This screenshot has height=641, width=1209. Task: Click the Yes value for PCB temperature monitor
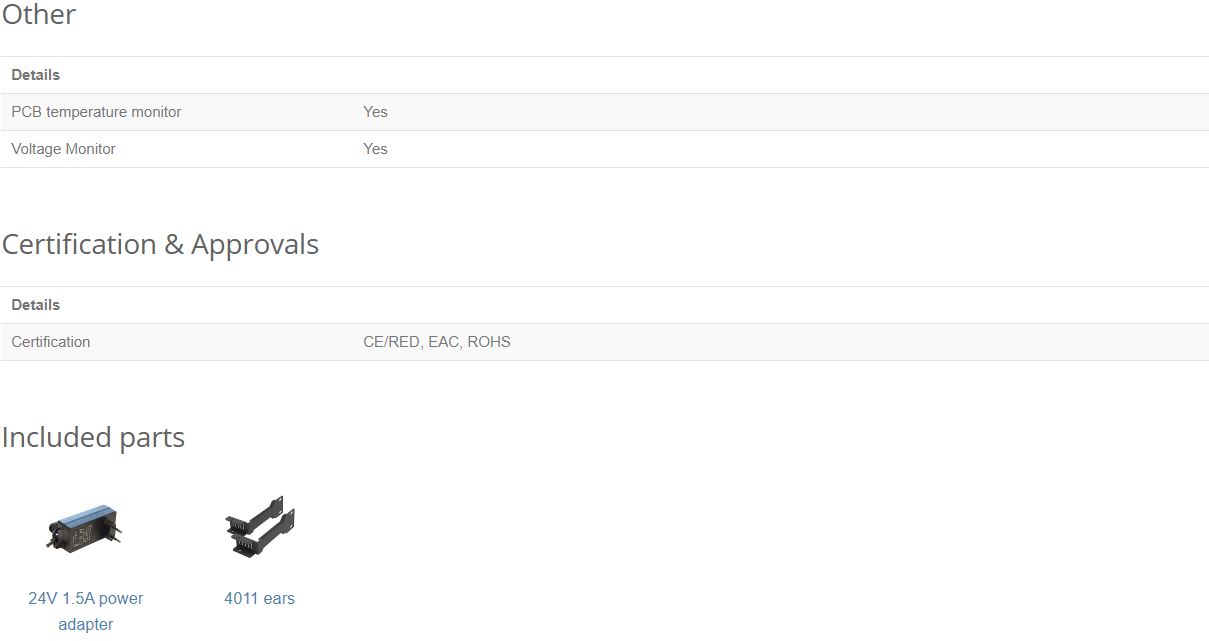click(375, 112)
